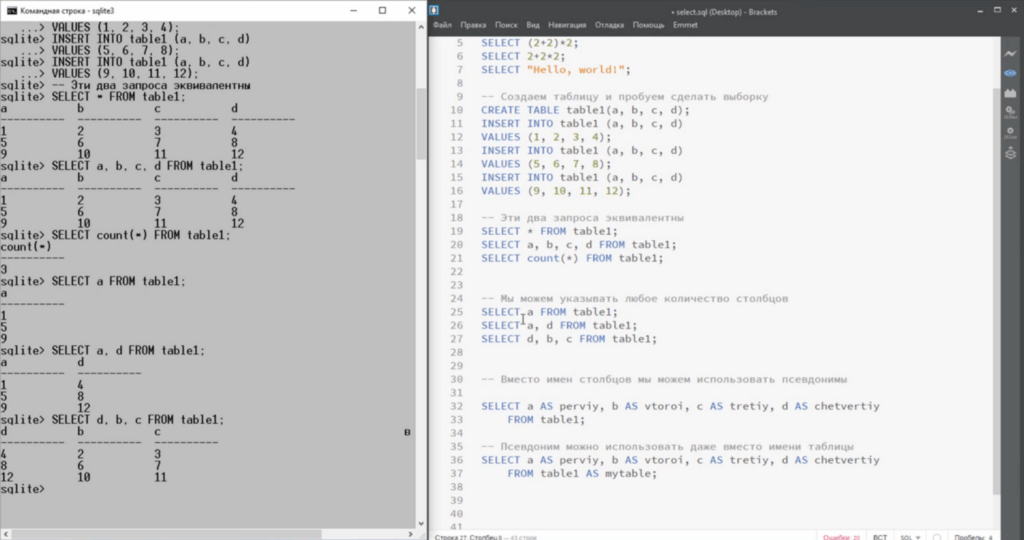Click the vertical scrollbar thumb in command prompt
Screen dimensions: 1024x540
(421, 123)
